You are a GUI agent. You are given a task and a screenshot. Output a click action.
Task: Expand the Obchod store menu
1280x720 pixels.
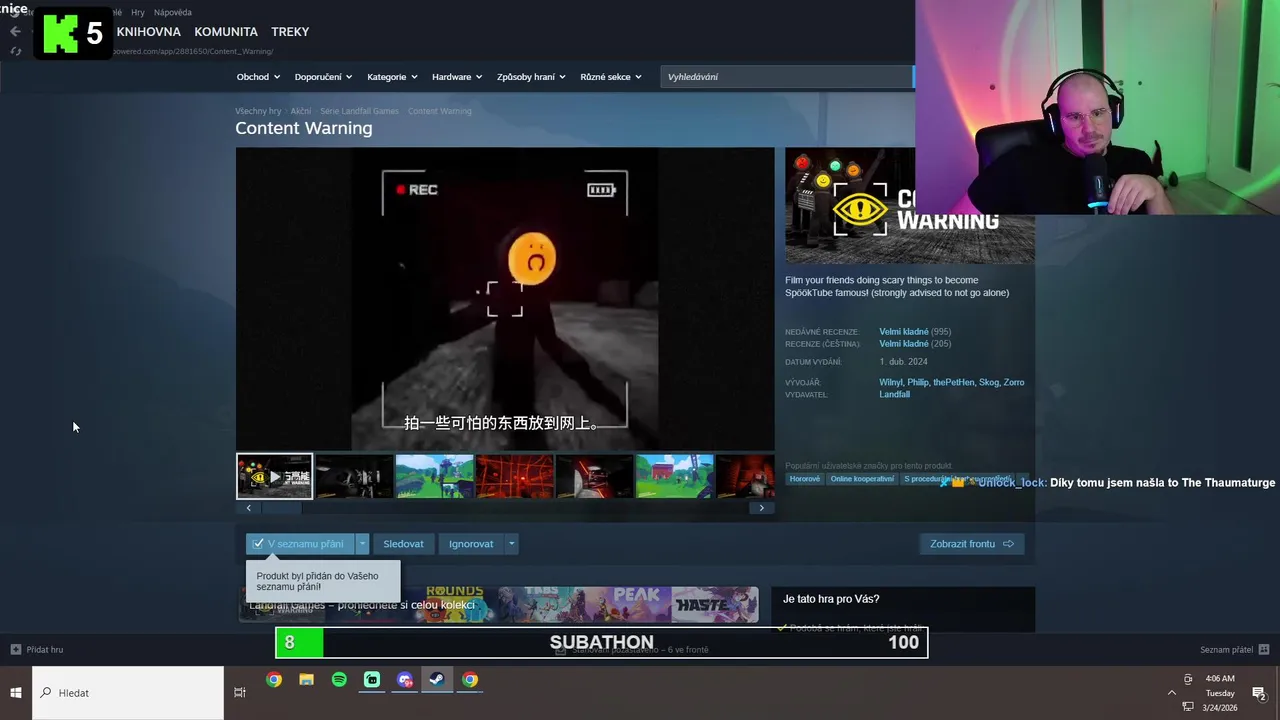(258, 77)
